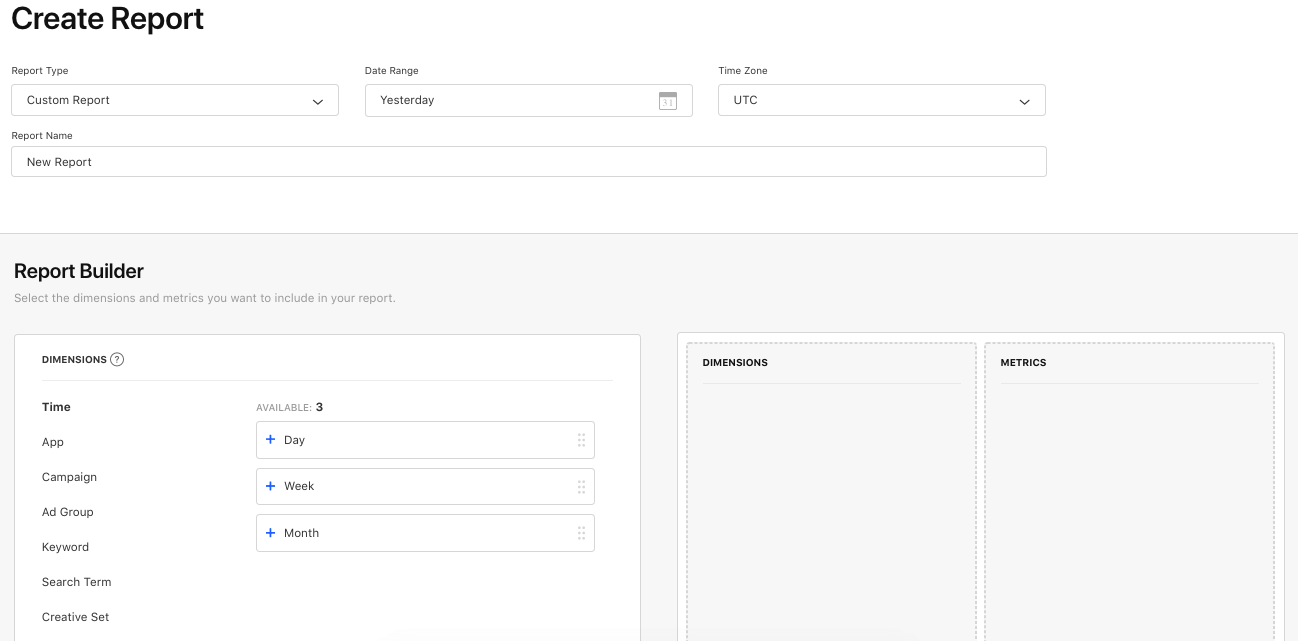Open the Time Zone dropdown
This screenshot has width=1298, height=641.
[1023, 100]
